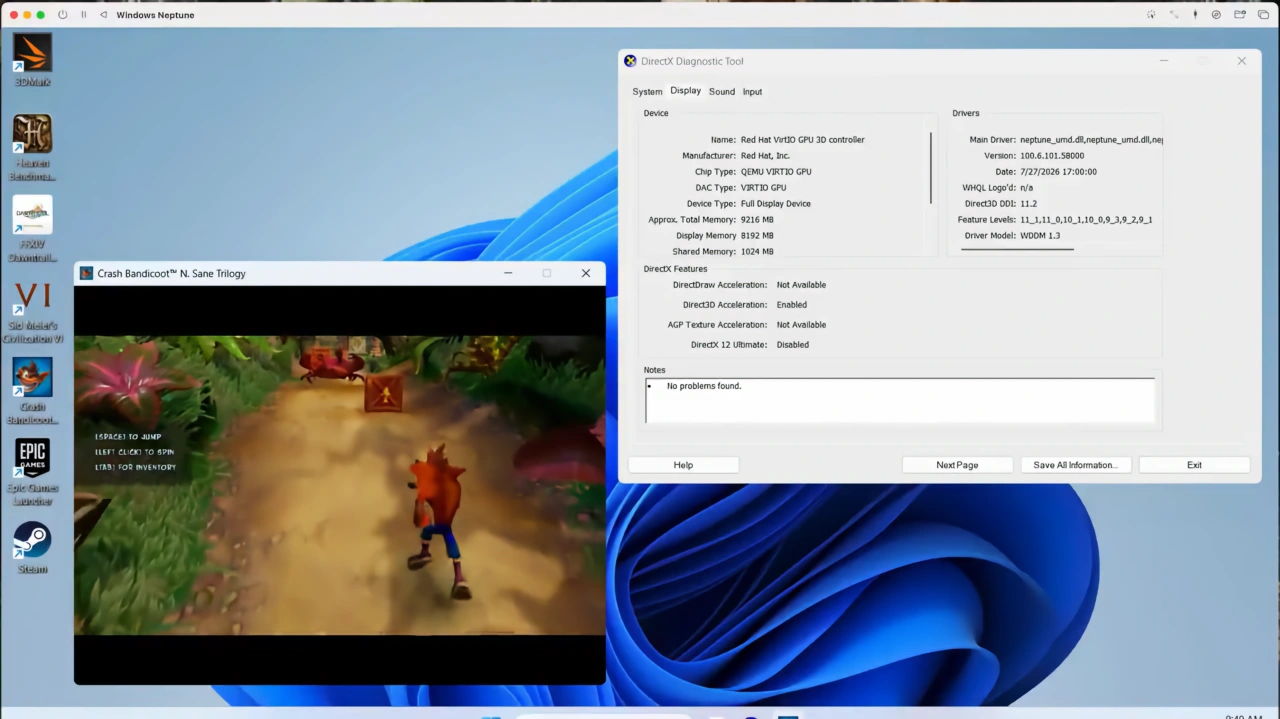1280x719 pixels.
Task: Open the Epic Games Launcher desktop icon
Action: pyautogui.click(x=32, y=472)
